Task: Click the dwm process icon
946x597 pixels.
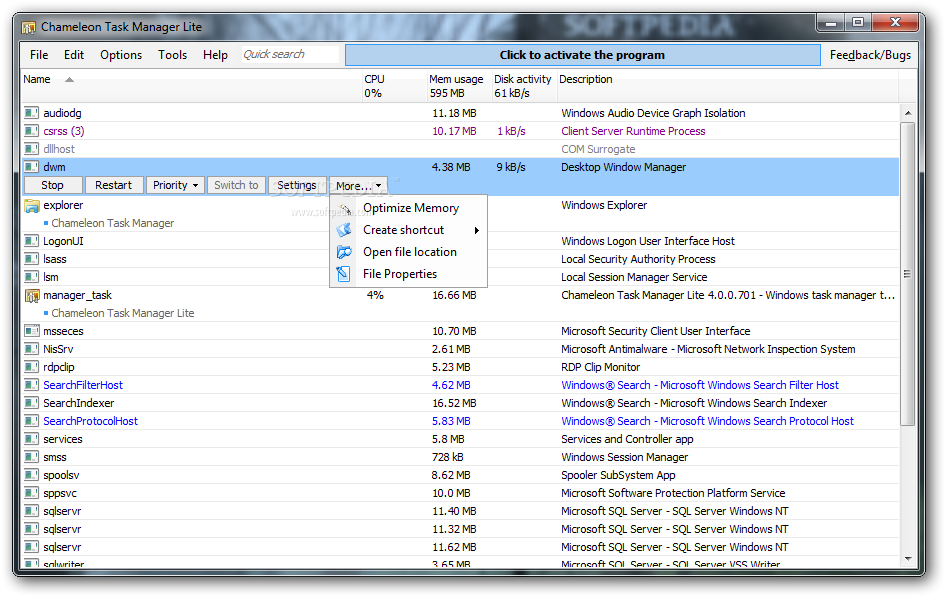Action: (x=31, y=167)
